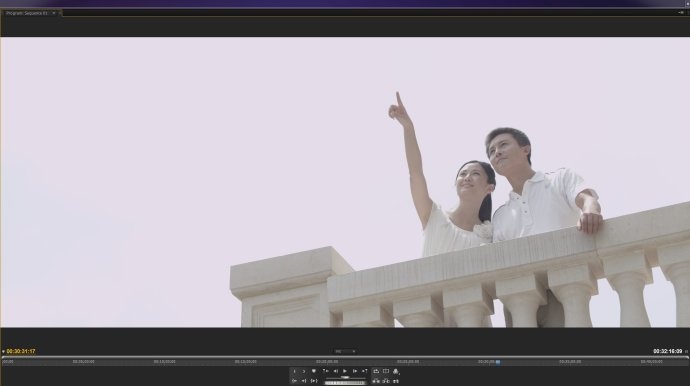Click the playhead marker on time ruler
Viewport: 690px width, 386px height.
click(x=498, y=362)
